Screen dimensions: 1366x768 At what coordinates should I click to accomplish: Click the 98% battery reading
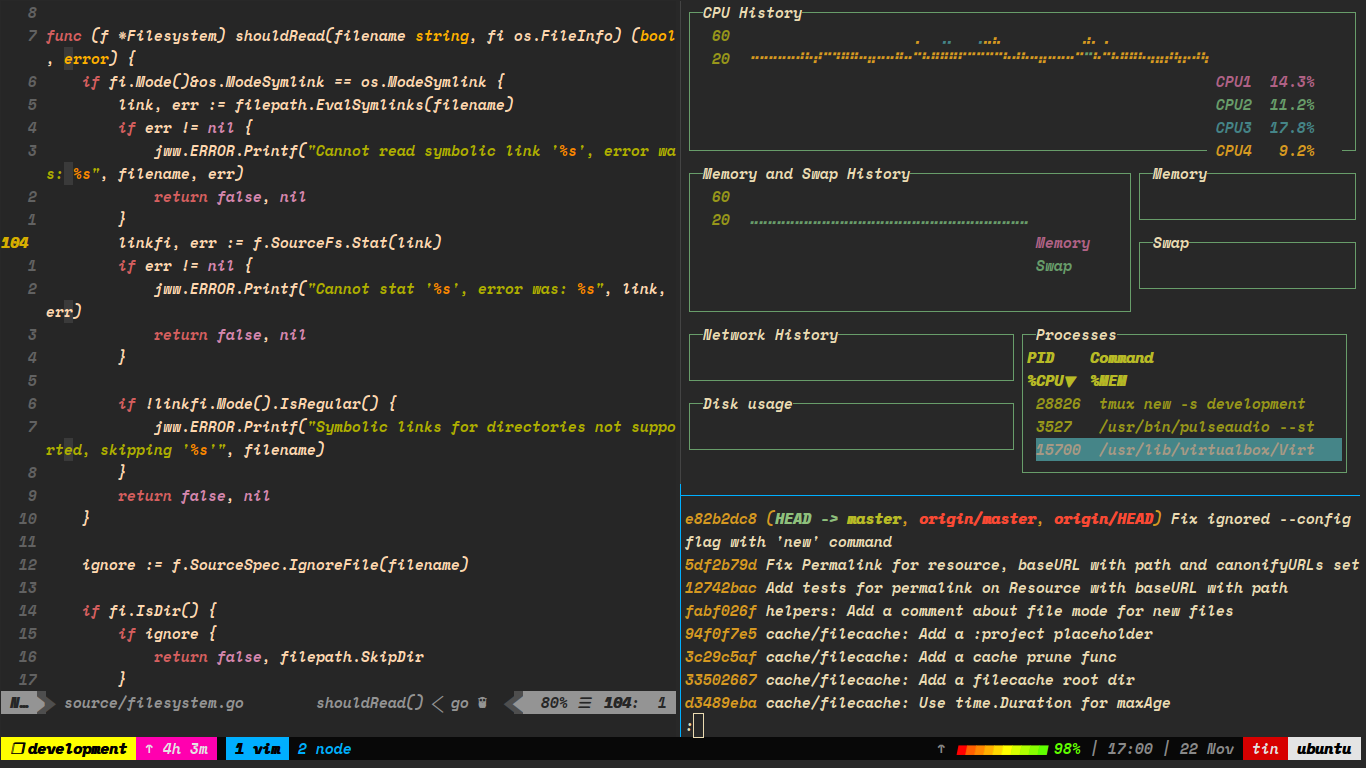point(1067,749)
